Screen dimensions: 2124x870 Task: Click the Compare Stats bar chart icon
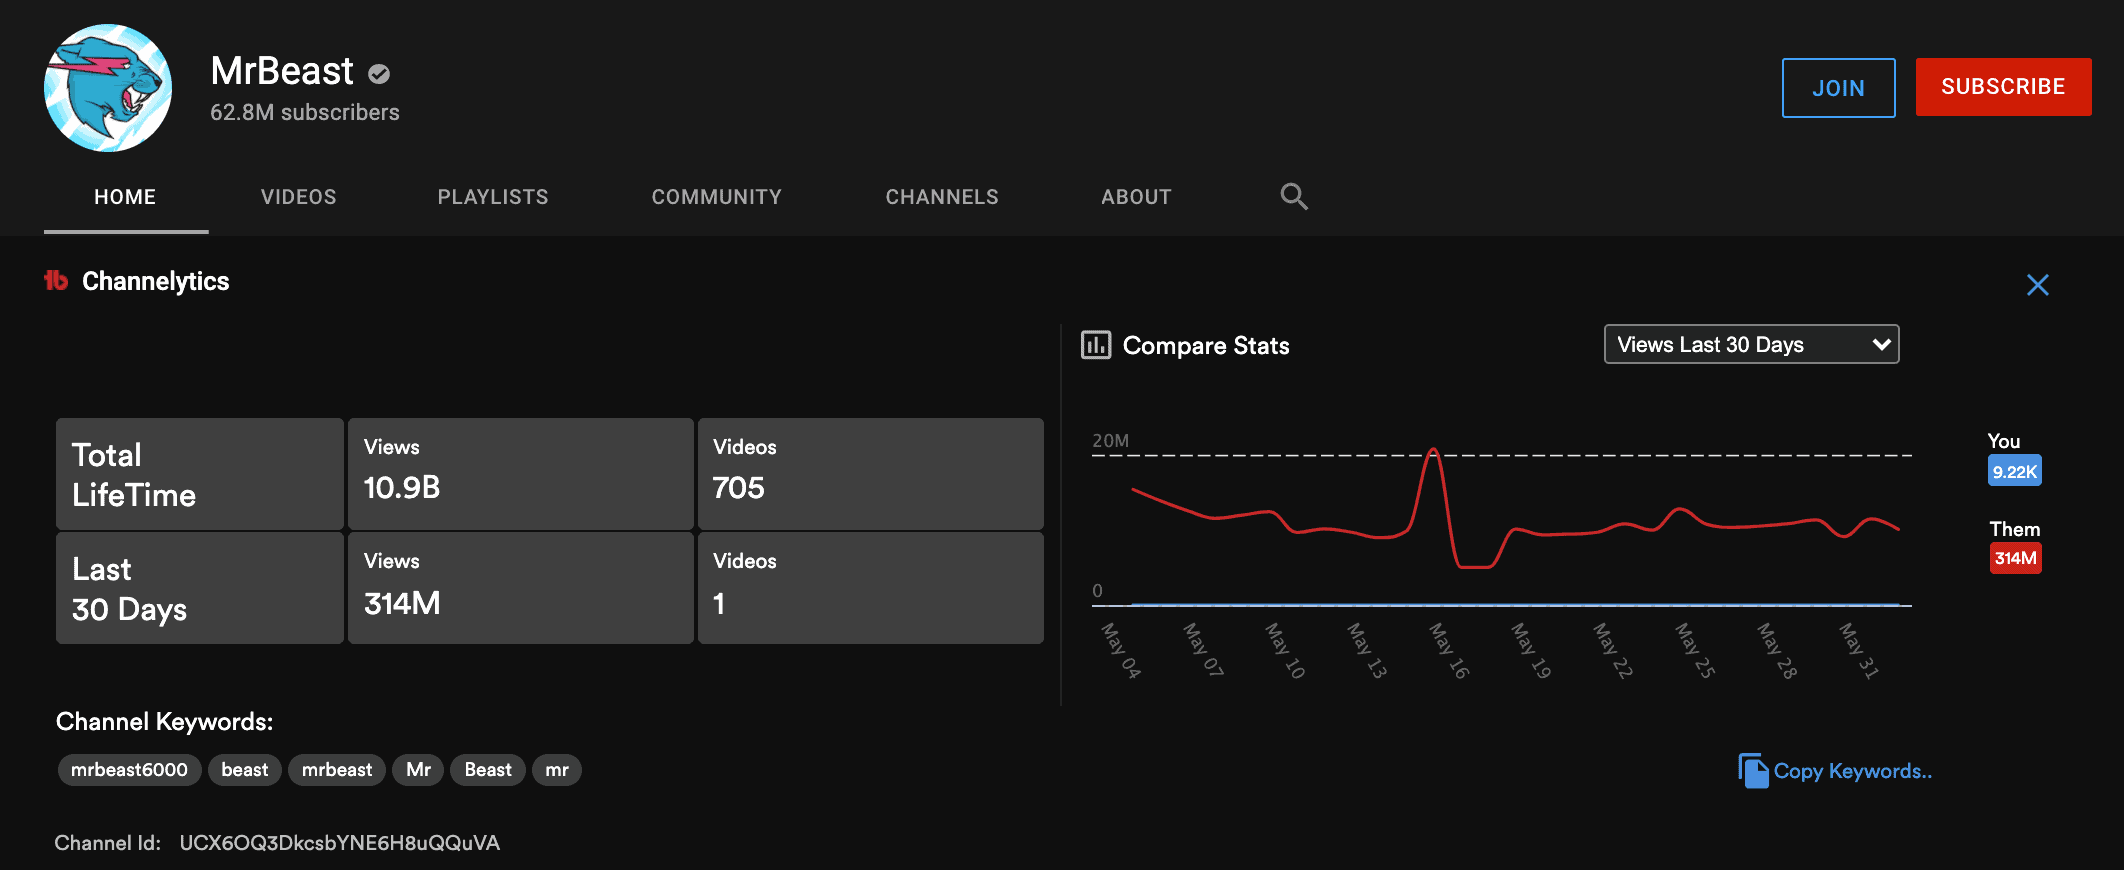(x=1096, y=345)
